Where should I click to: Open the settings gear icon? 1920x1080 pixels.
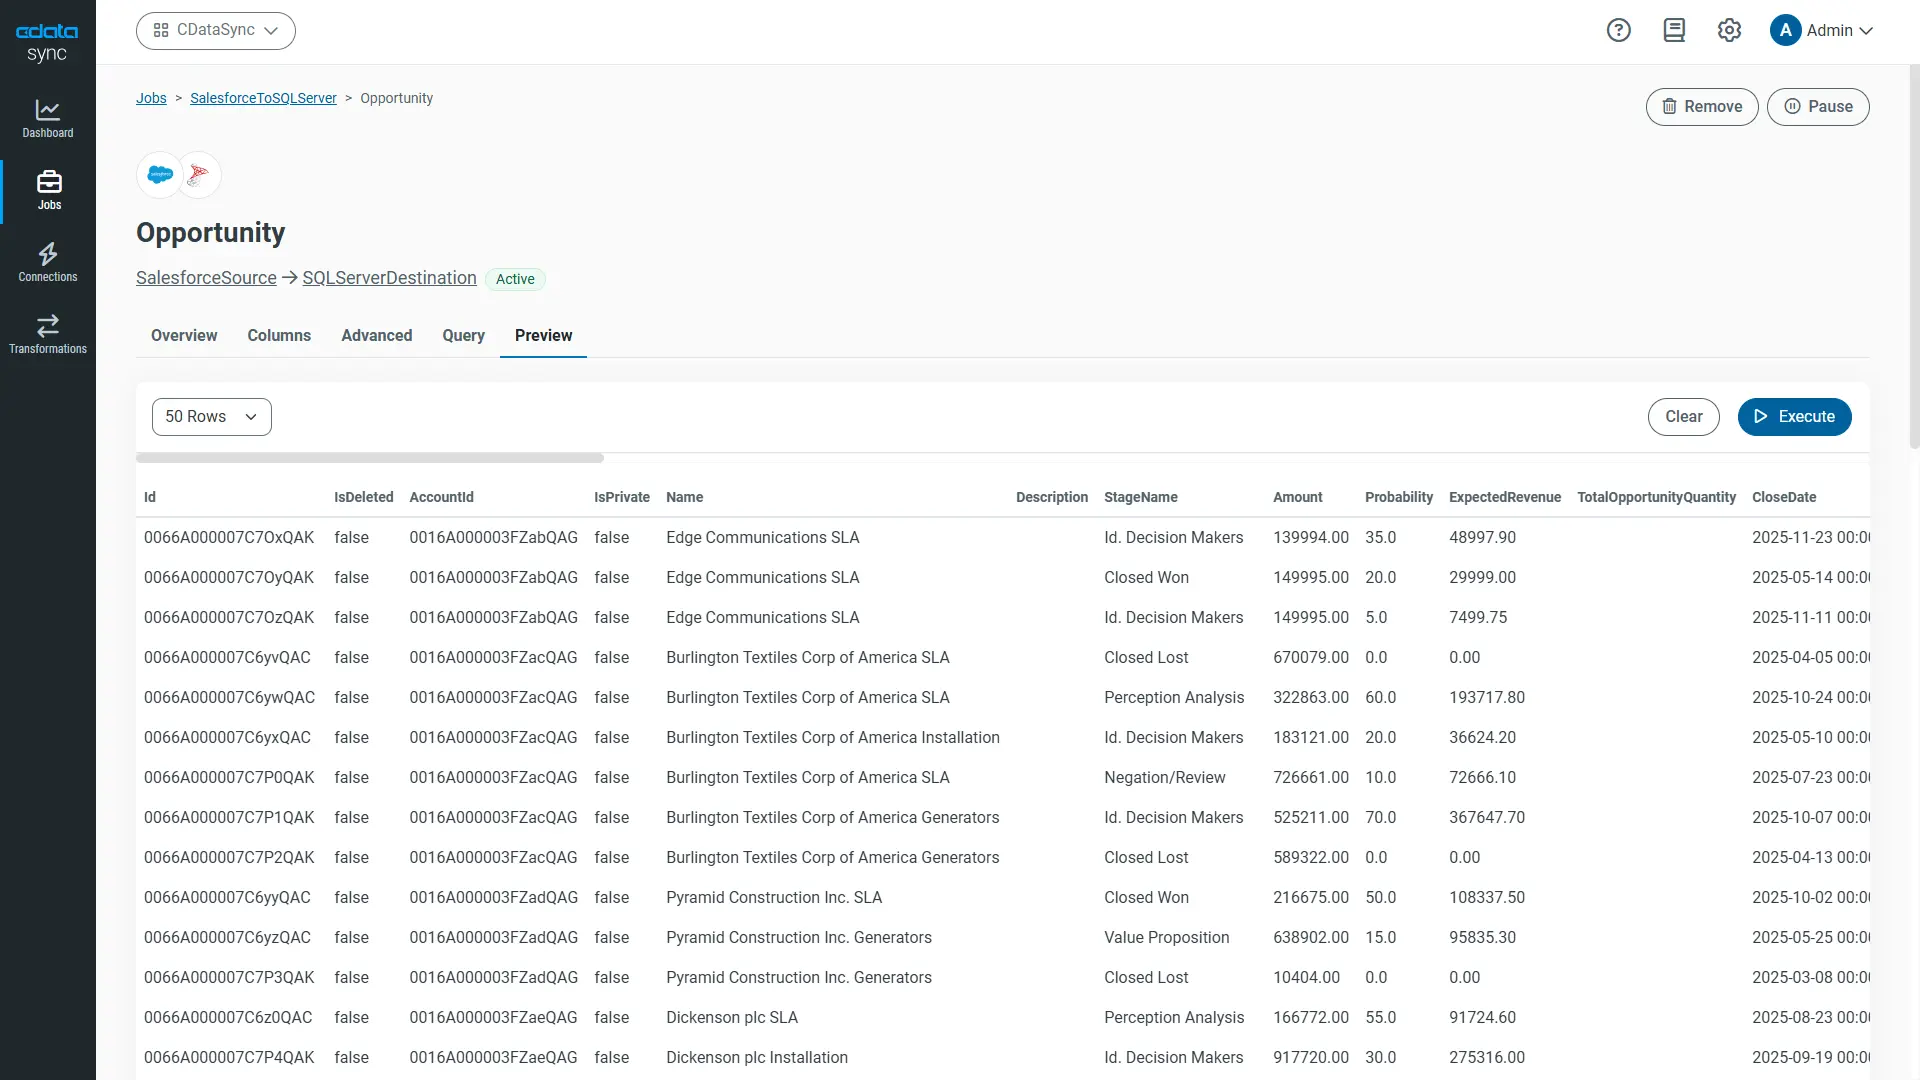[x=1729, y=30]
